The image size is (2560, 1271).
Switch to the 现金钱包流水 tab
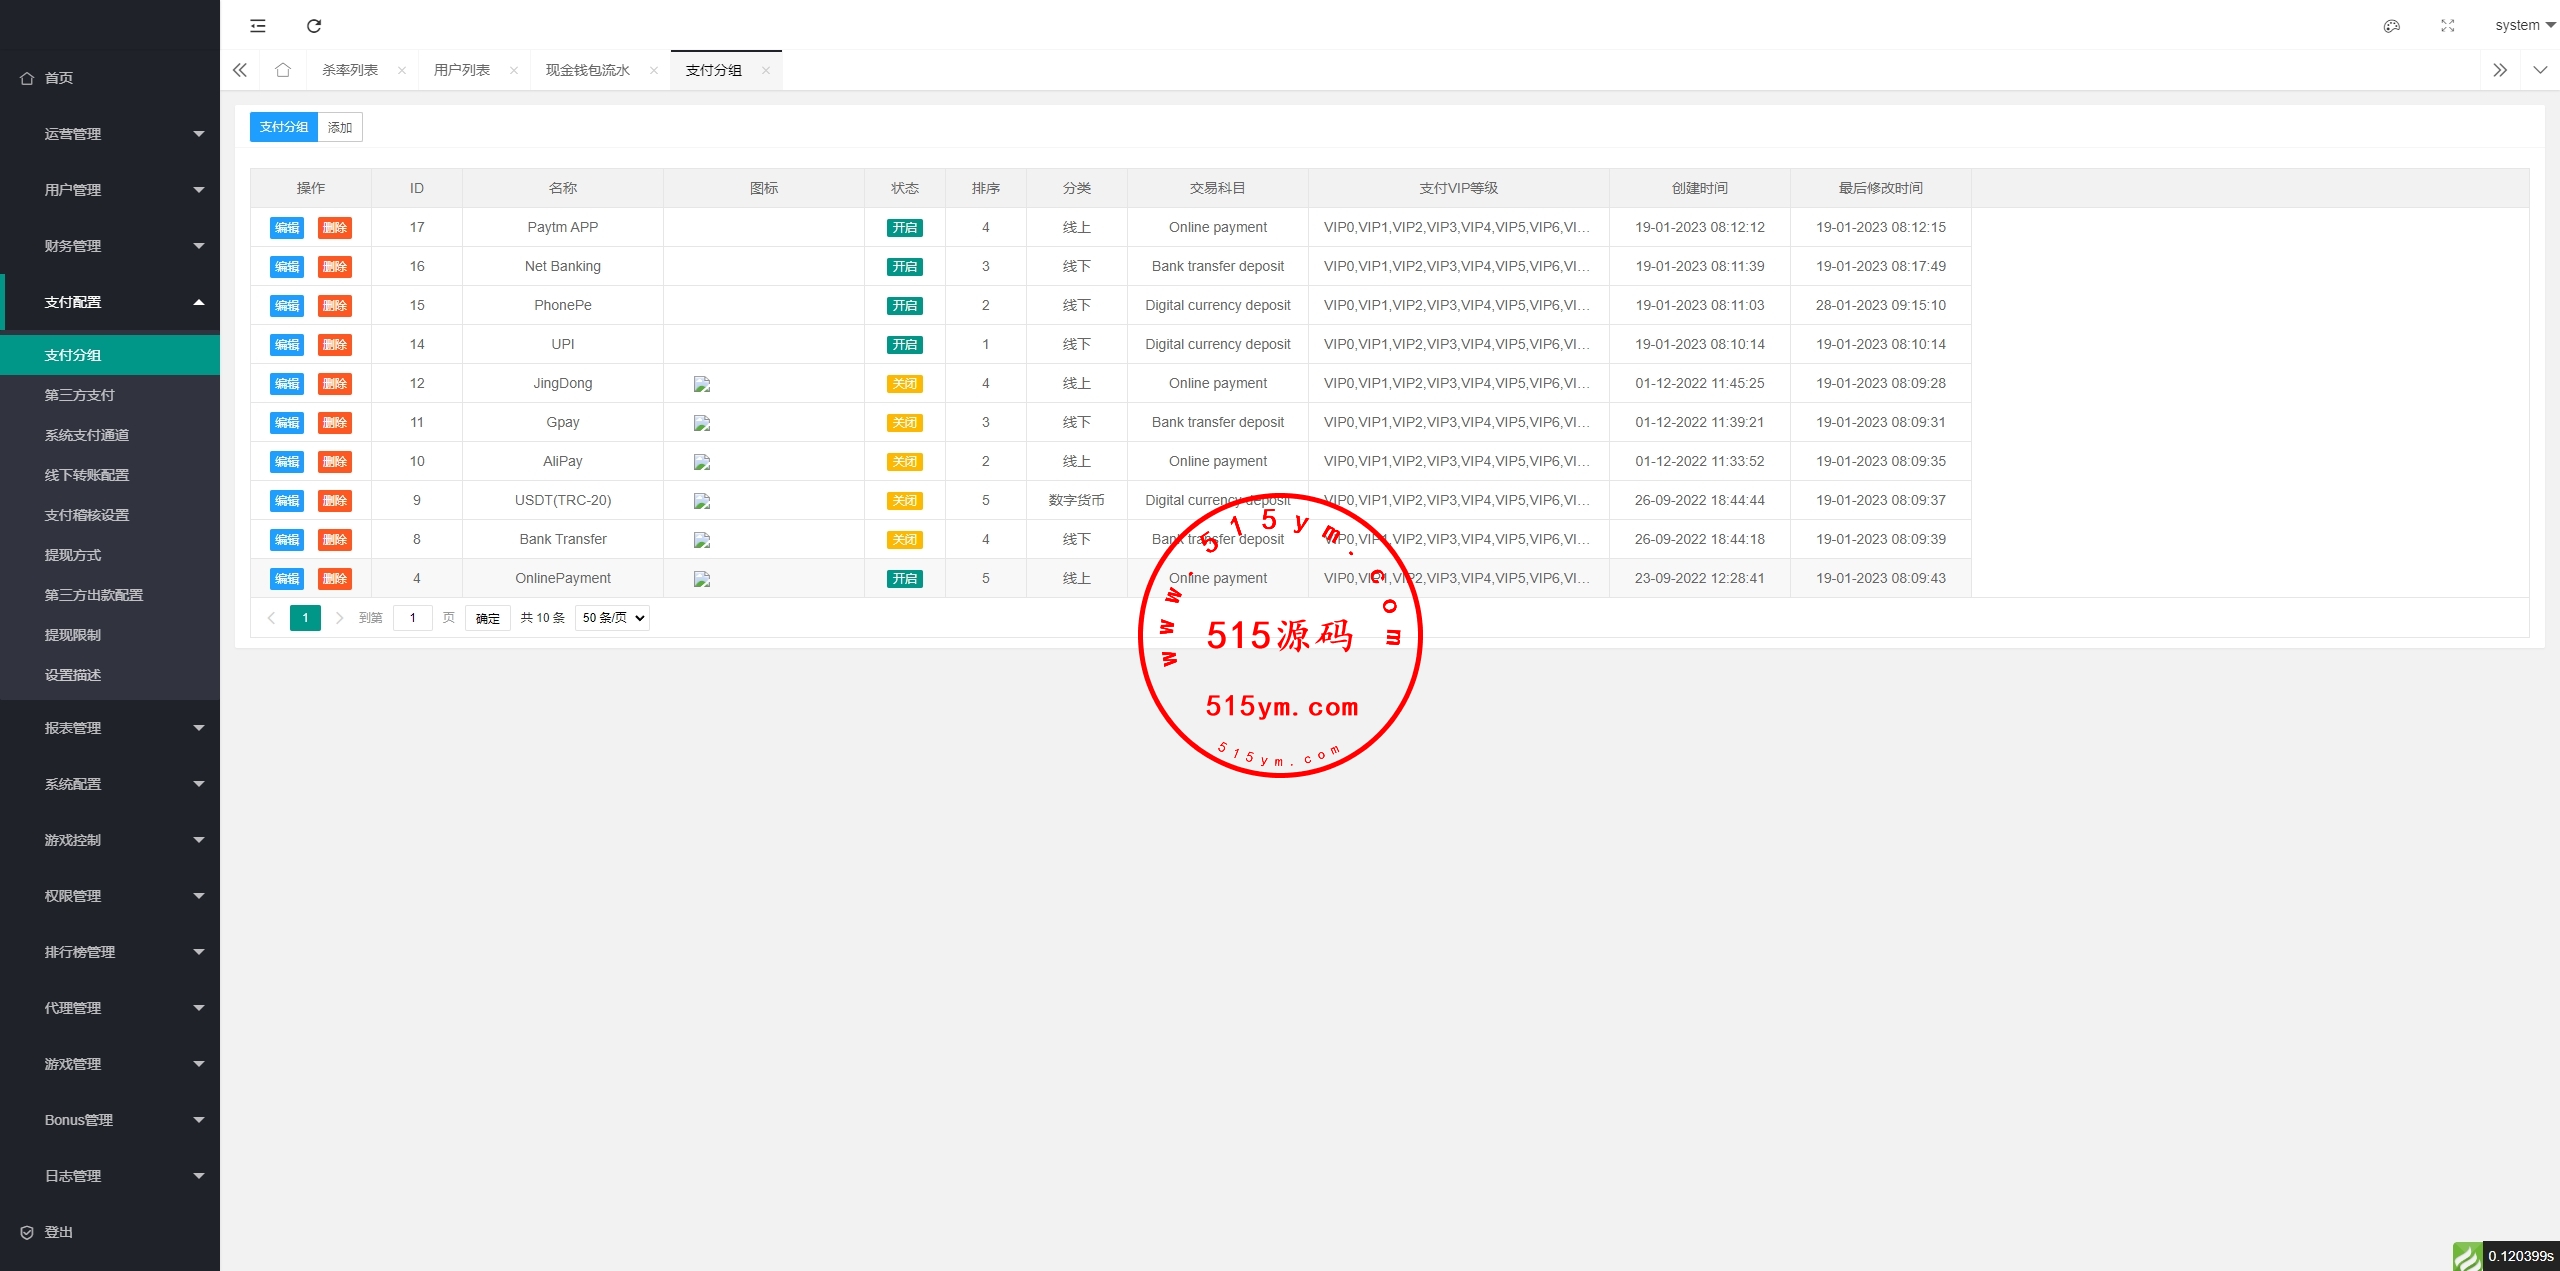coord(587,70)
